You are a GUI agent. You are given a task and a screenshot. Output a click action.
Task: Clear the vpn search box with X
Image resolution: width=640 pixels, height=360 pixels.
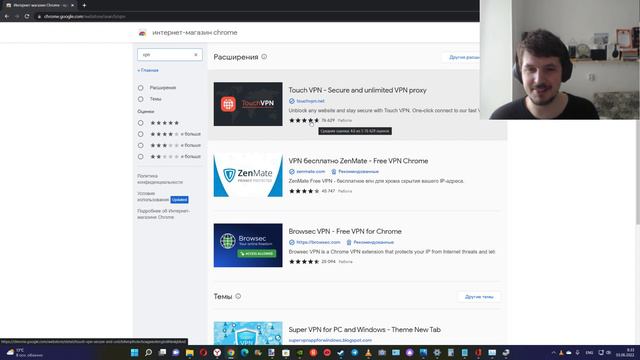(x=196, y=55)
